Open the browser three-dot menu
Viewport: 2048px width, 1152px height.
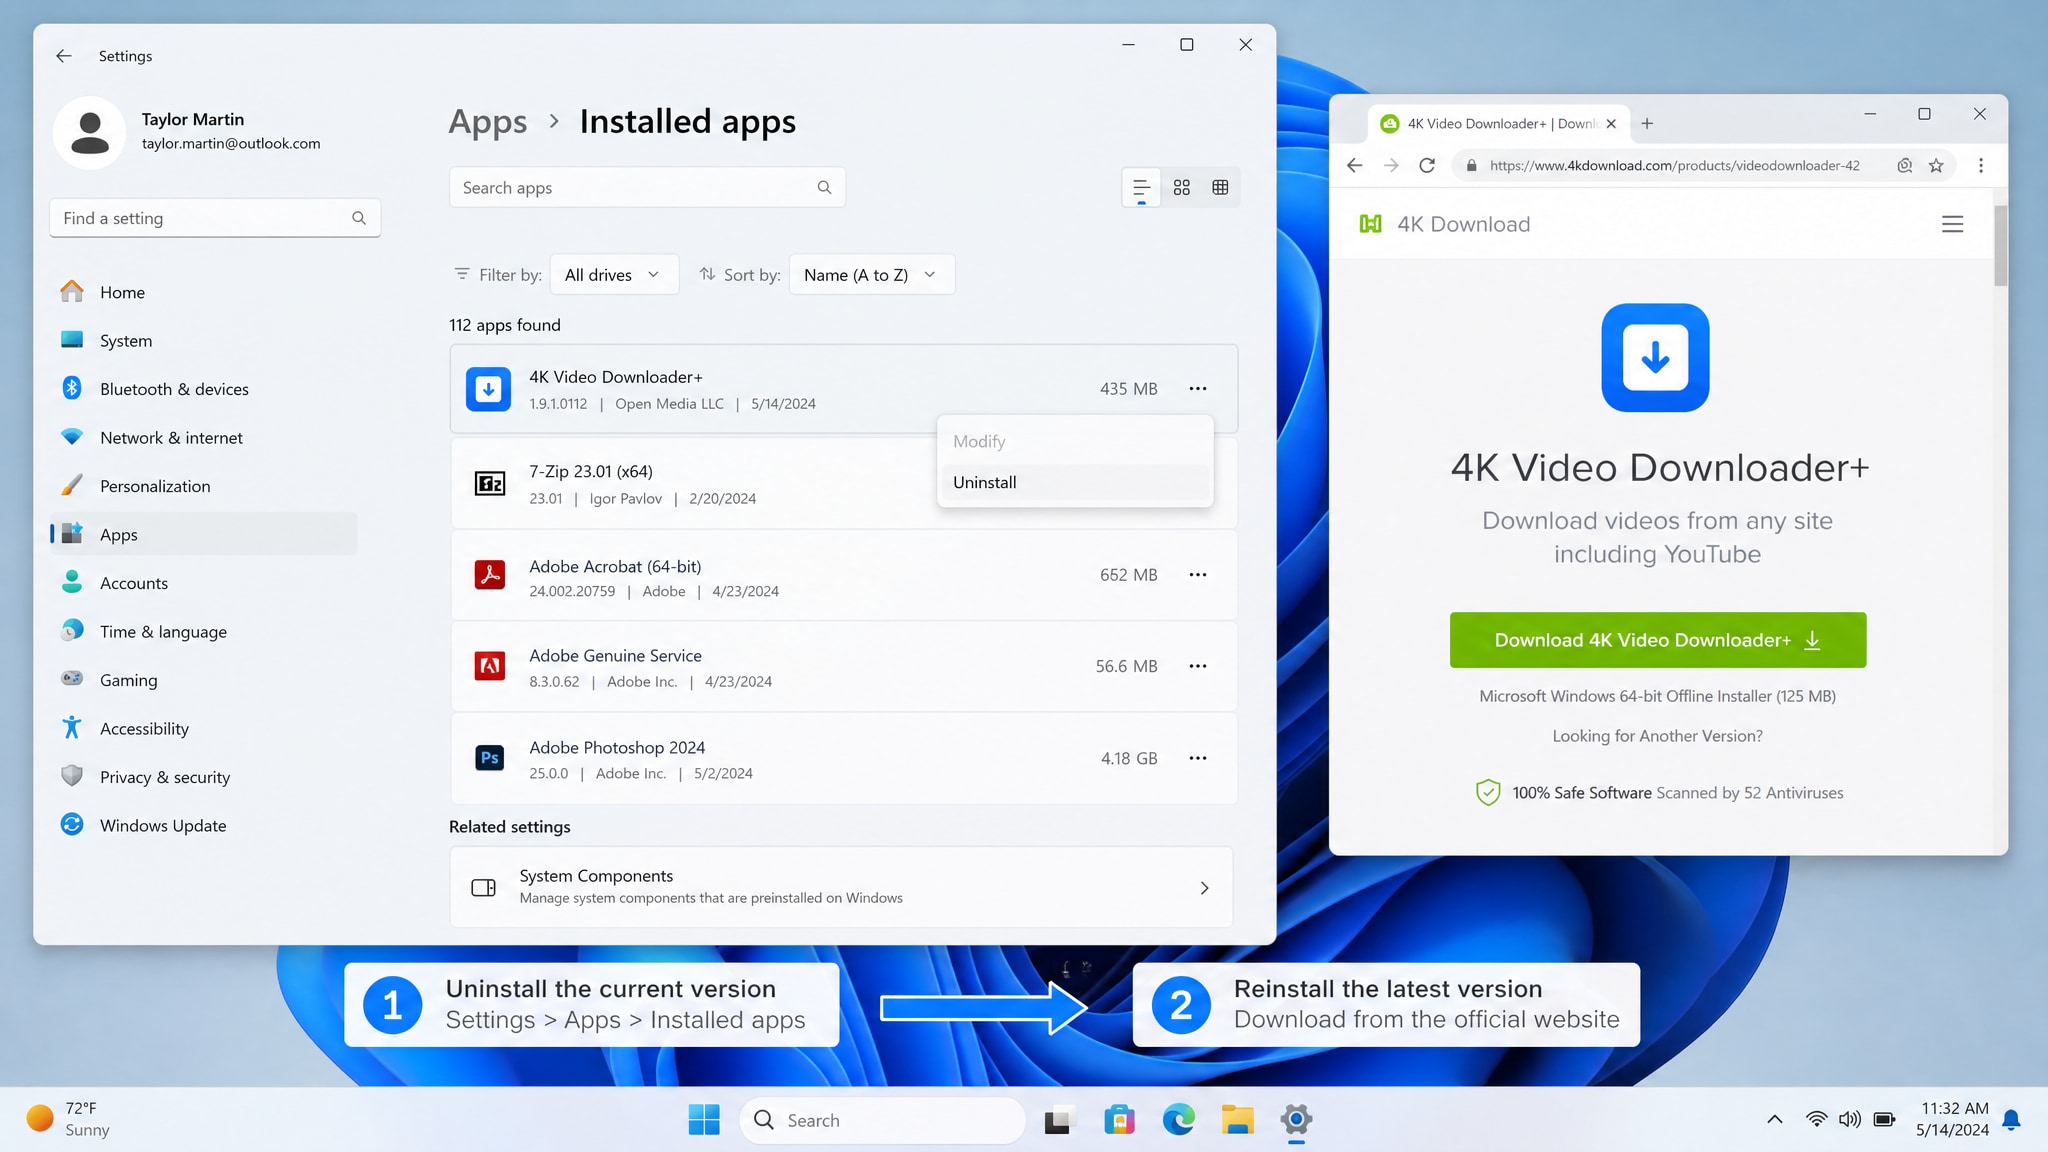tap(1980, 166)
